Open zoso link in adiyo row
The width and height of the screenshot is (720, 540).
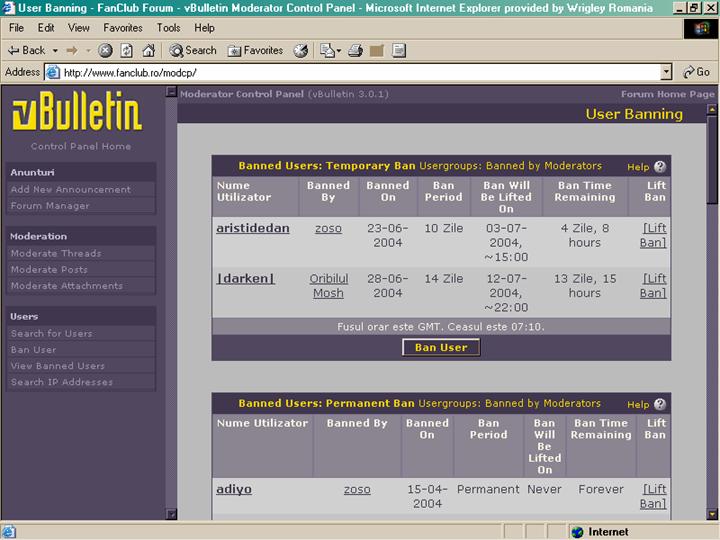tap(357, 489)
